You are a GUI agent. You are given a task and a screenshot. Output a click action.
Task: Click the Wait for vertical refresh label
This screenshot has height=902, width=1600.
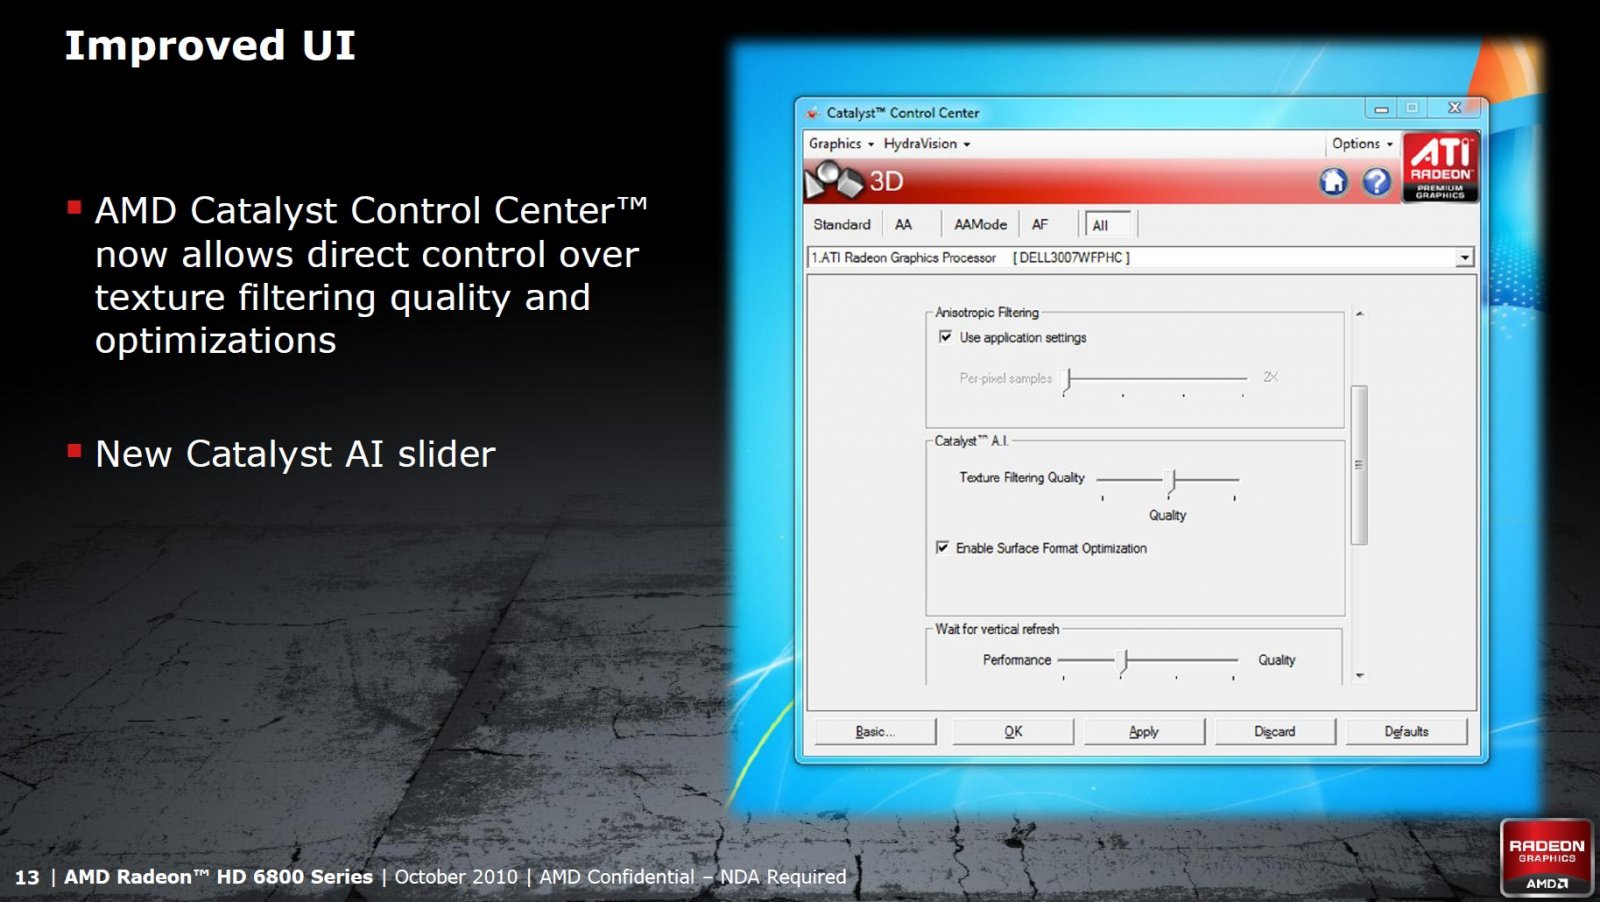click(x=997, y=629)
